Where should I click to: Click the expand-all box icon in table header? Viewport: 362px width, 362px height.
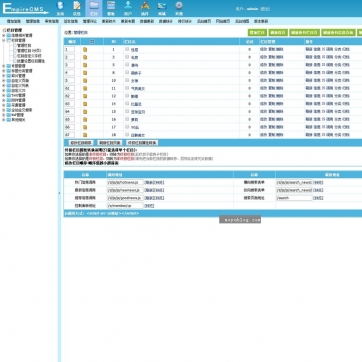pyautogui.click(x=92, y=42)
